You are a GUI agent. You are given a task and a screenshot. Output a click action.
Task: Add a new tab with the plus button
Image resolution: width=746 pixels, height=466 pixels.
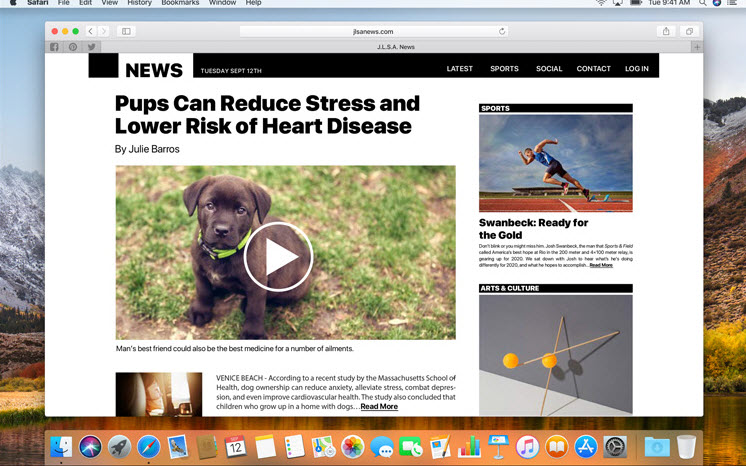coord(697,47)
